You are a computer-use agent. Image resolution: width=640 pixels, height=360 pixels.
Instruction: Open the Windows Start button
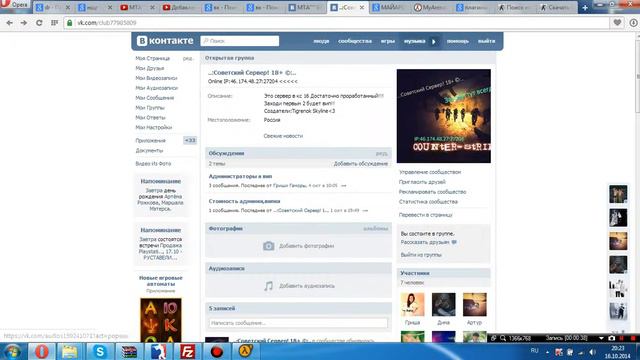[12, 351]
